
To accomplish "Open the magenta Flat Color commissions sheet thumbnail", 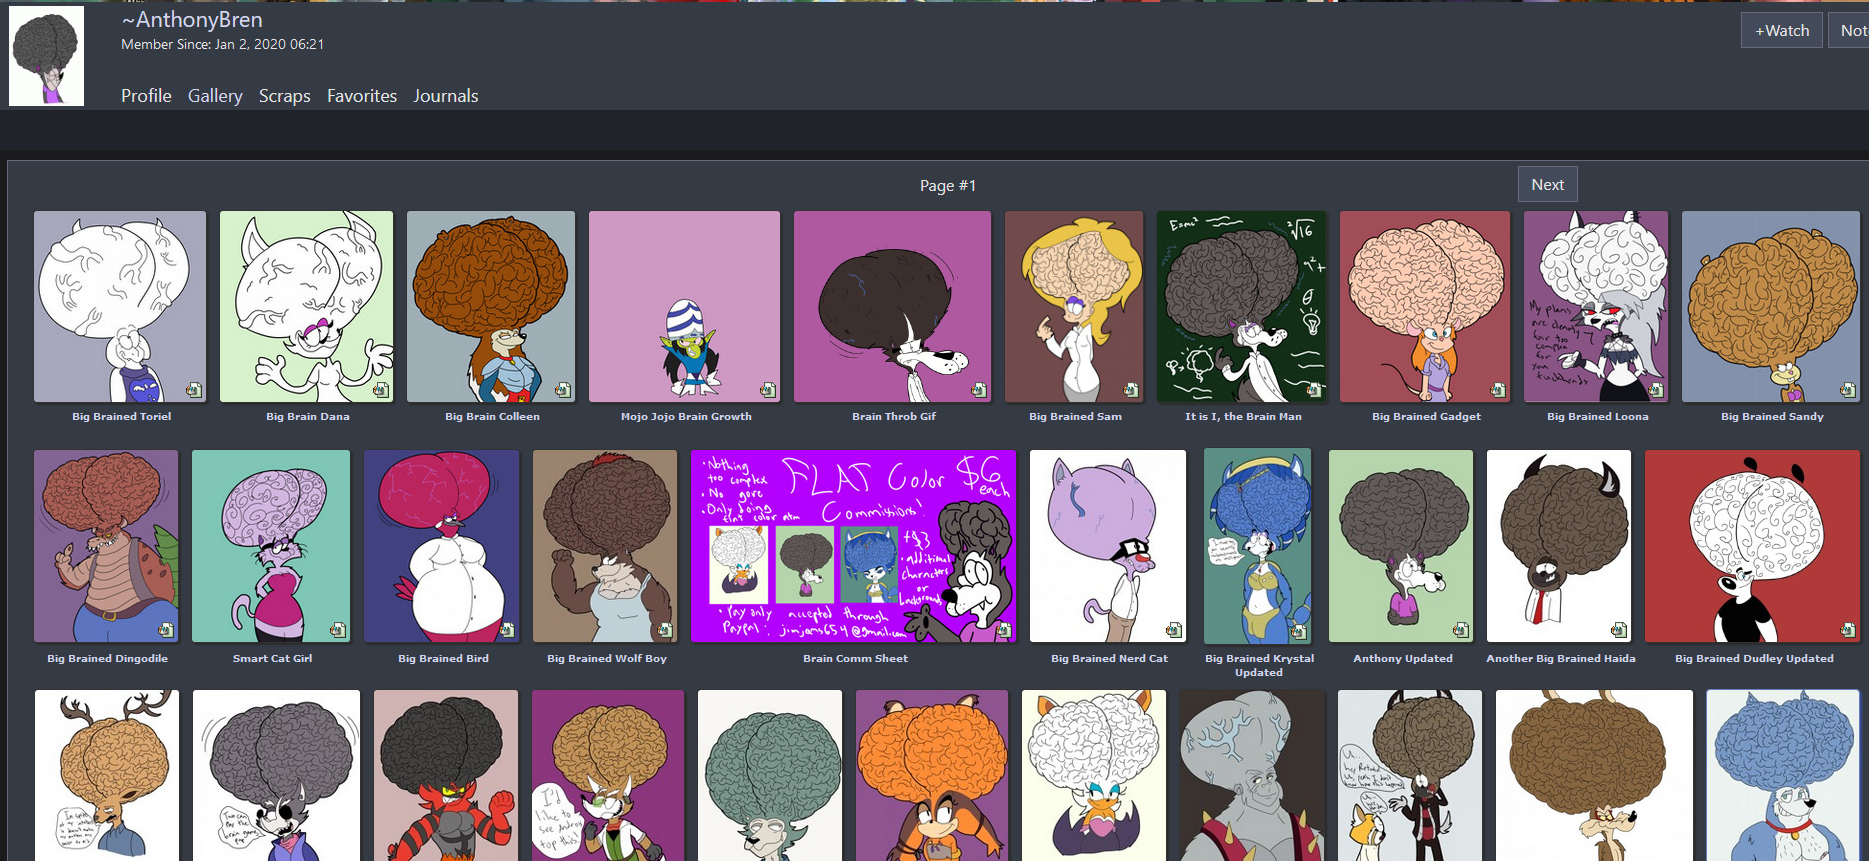I will (x=854, y=546).
